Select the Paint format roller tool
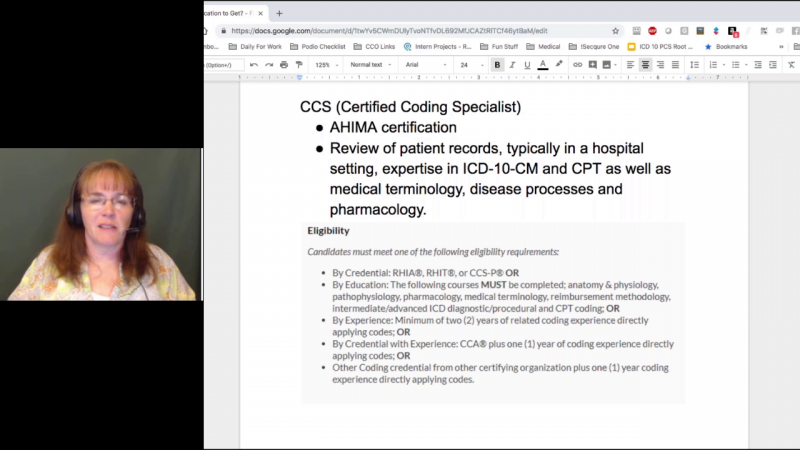800x450 pixels. coord(299,65)
